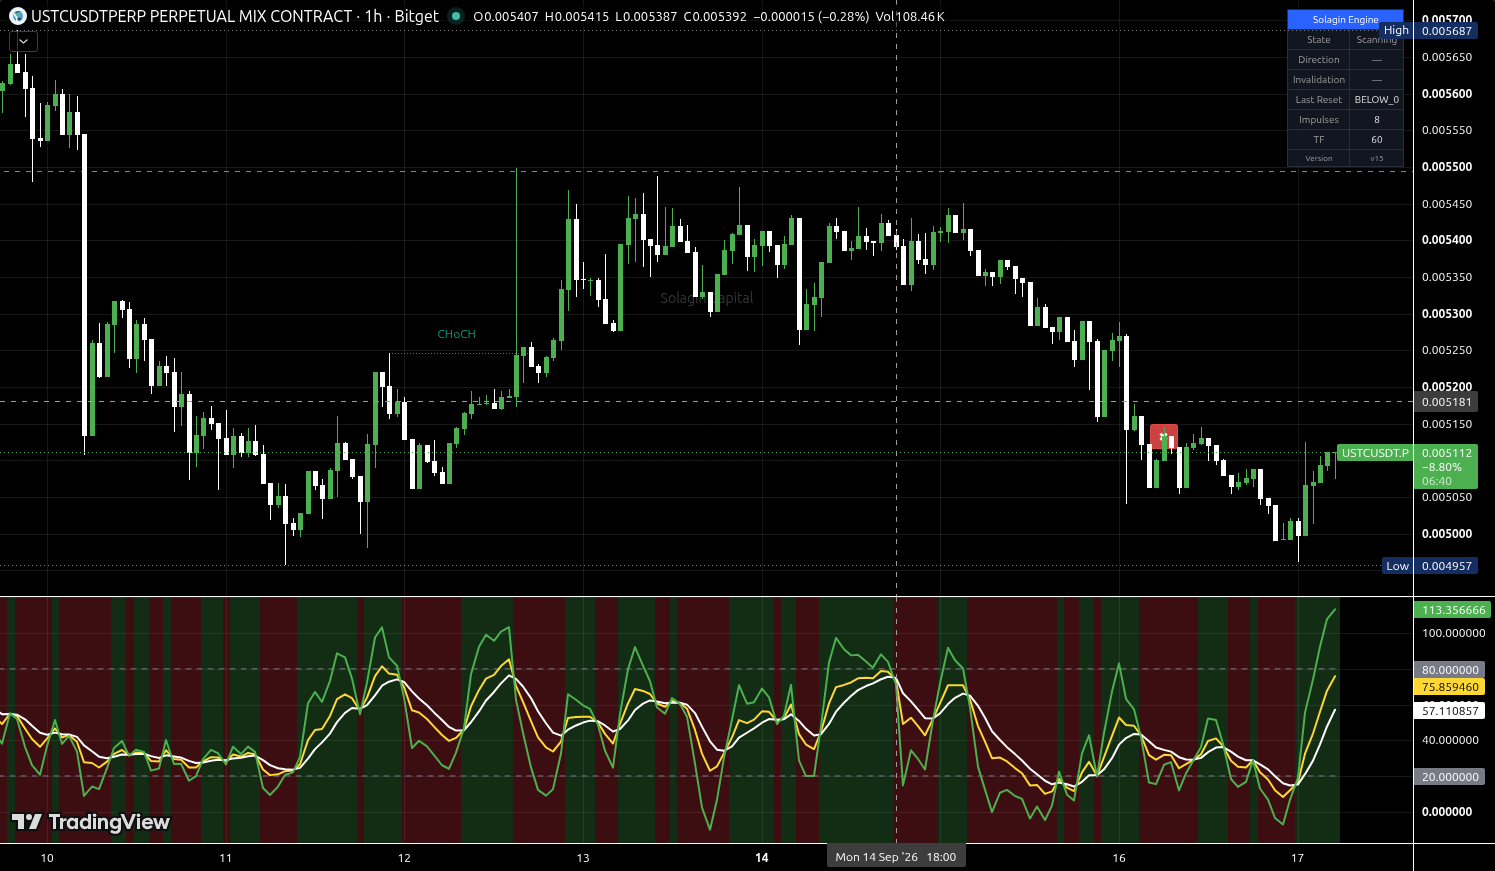This screenshot has width=1495, height=871.
Task: Click the USTC symbol logo icon
Action: pos(18,16)
